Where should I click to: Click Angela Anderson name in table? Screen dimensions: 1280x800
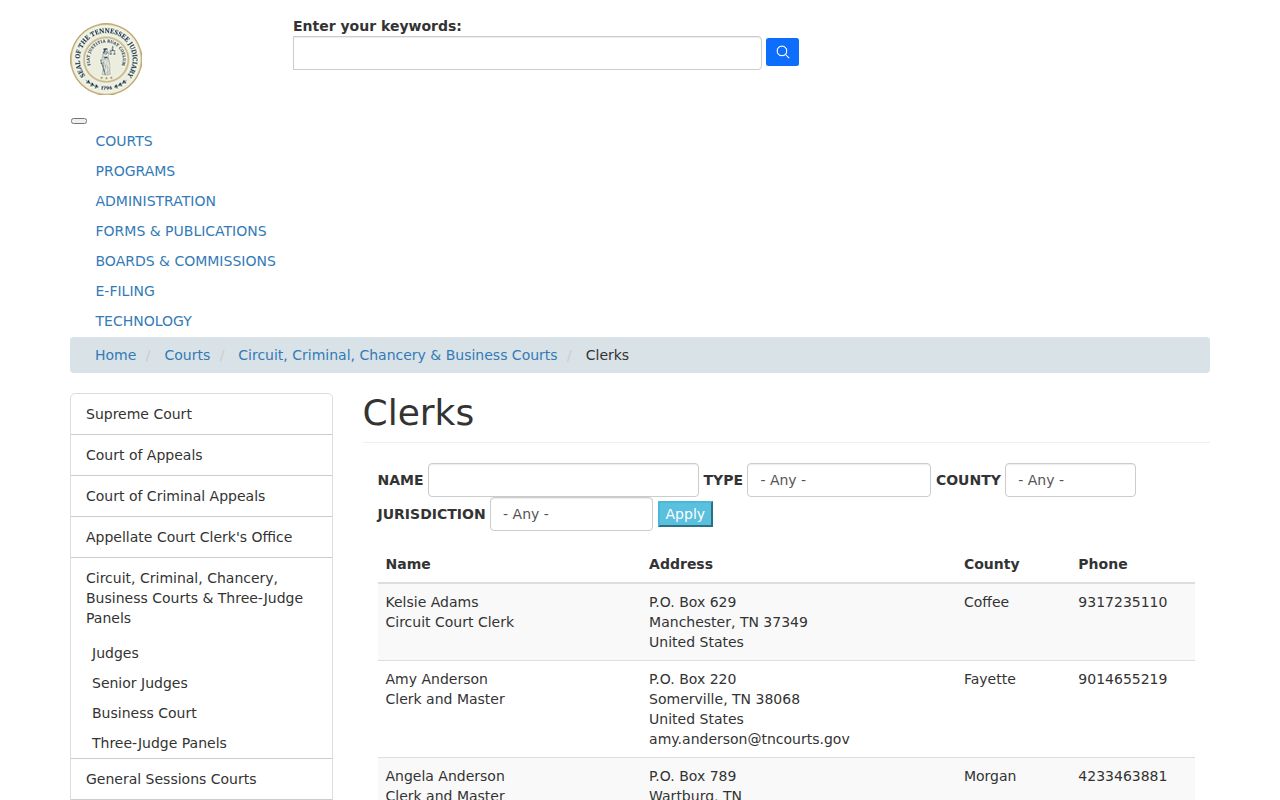pyautogui.click(x=445, y=776)
